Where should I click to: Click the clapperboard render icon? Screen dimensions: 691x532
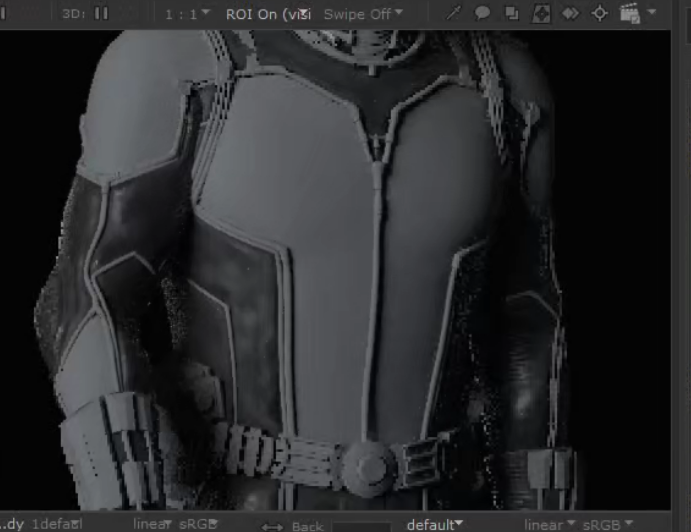pyautogui.click(x=629, y=13)
